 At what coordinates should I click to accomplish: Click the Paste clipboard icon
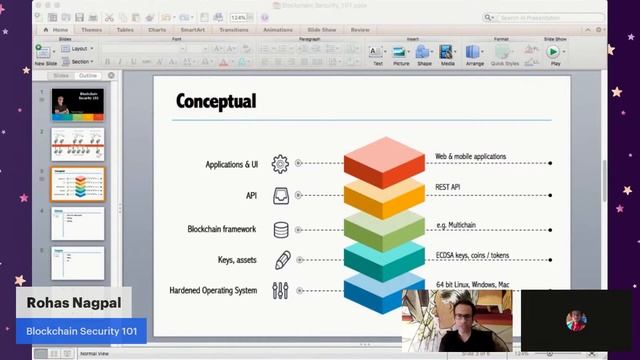[x=136, y=18]
